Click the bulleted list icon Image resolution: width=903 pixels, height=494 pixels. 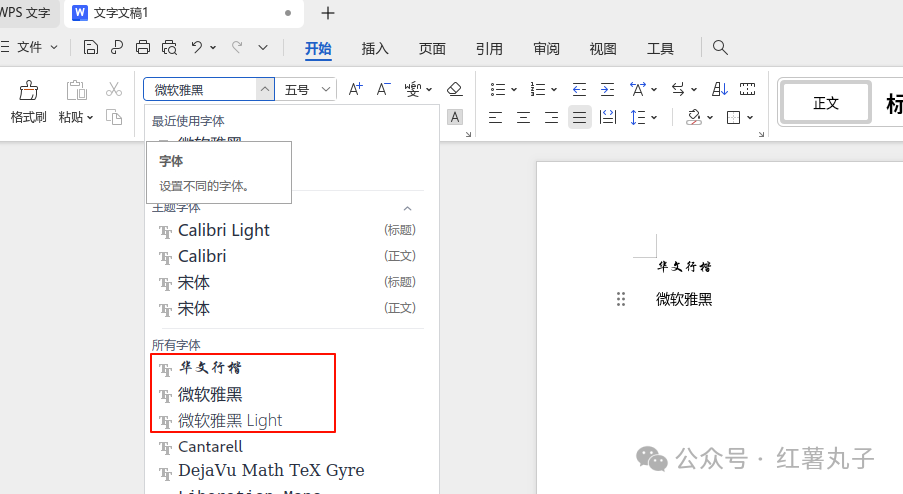pos(498,89)
